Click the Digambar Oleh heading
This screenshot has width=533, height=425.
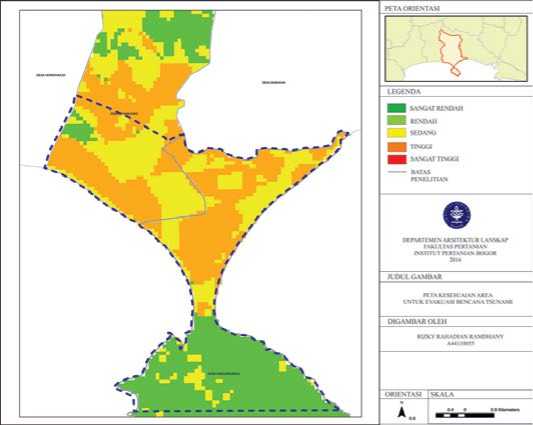click(x=417, y=321)
